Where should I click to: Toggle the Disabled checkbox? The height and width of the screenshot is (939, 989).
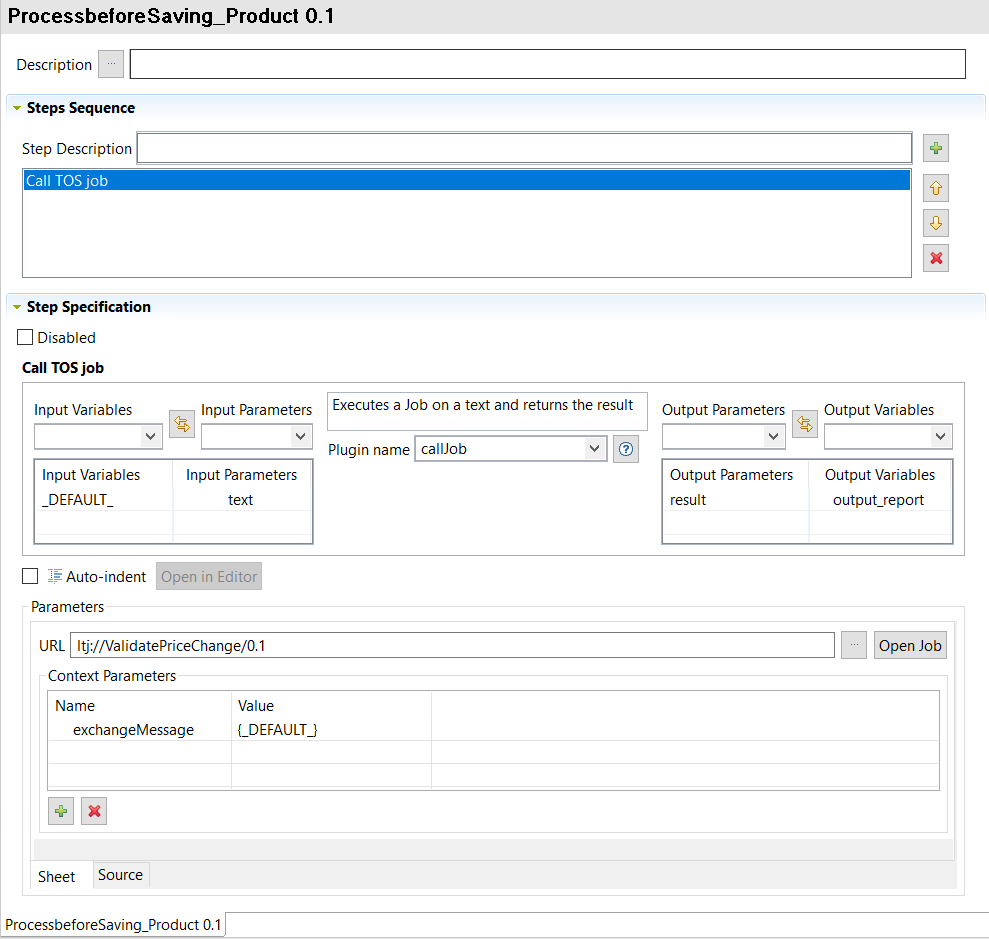coord(26,338)
